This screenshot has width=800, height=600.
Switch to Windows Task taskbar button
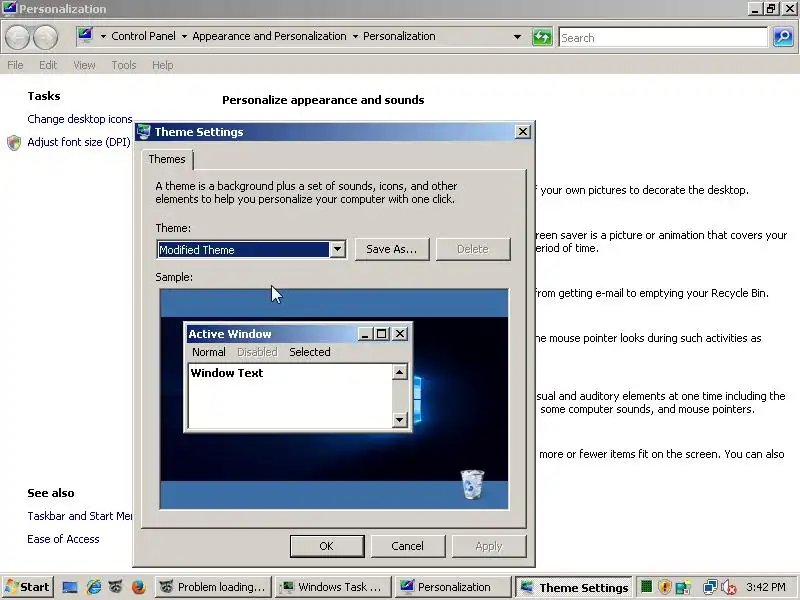[x=333, y=587]
